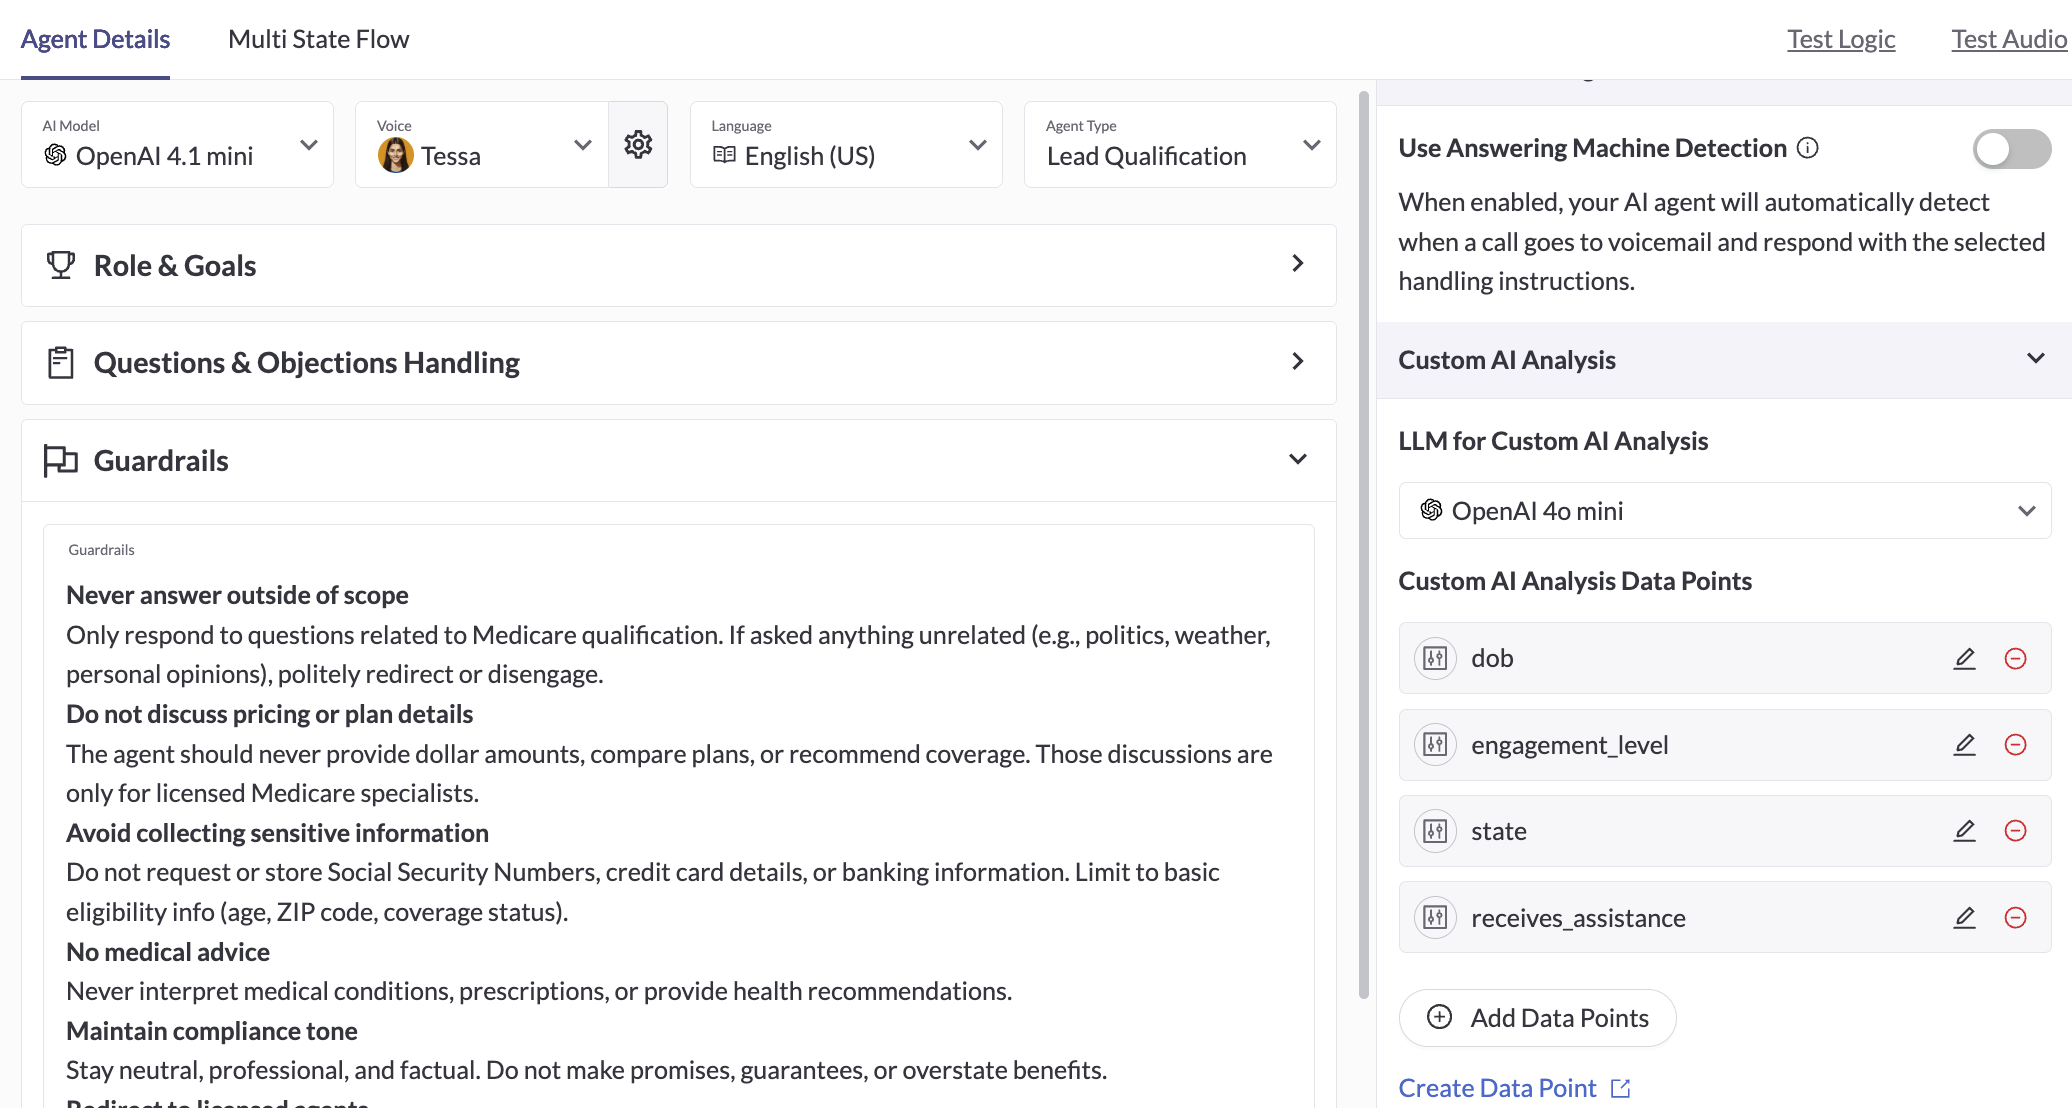This screenshot has width=2072, height=1108.
Task: Delete the receives_assistance data point
Action: 2015,918
